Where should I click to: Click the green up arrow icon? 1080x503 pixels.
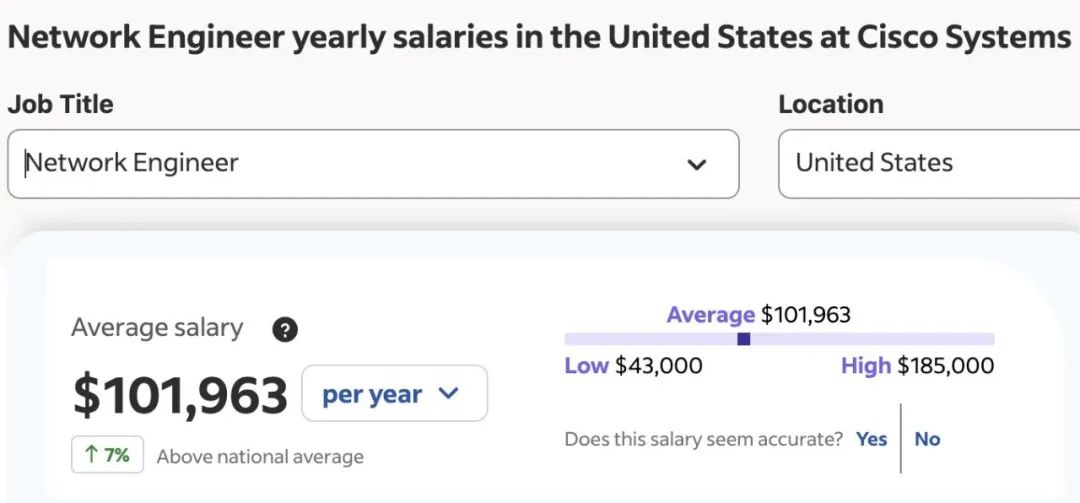click(x=90, y=455)
